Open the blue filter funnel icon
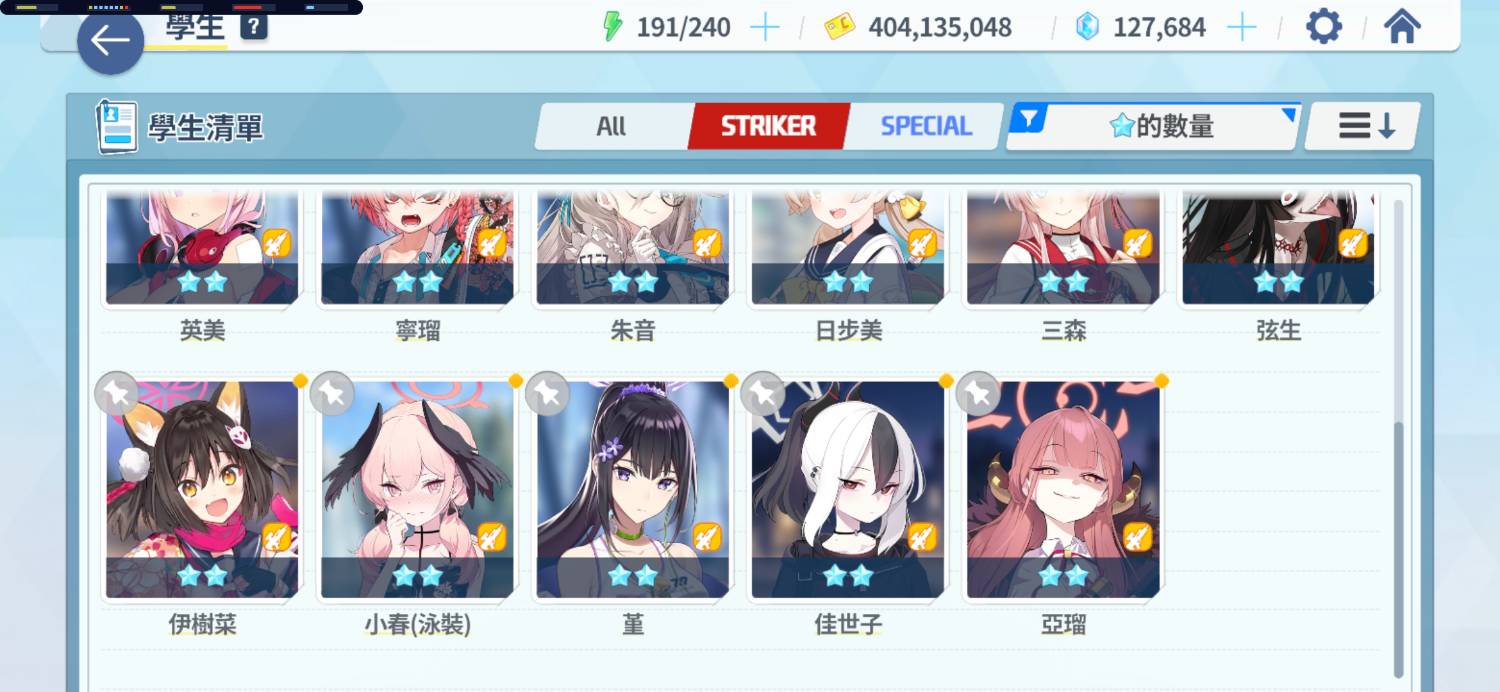 coord(1029,121)
